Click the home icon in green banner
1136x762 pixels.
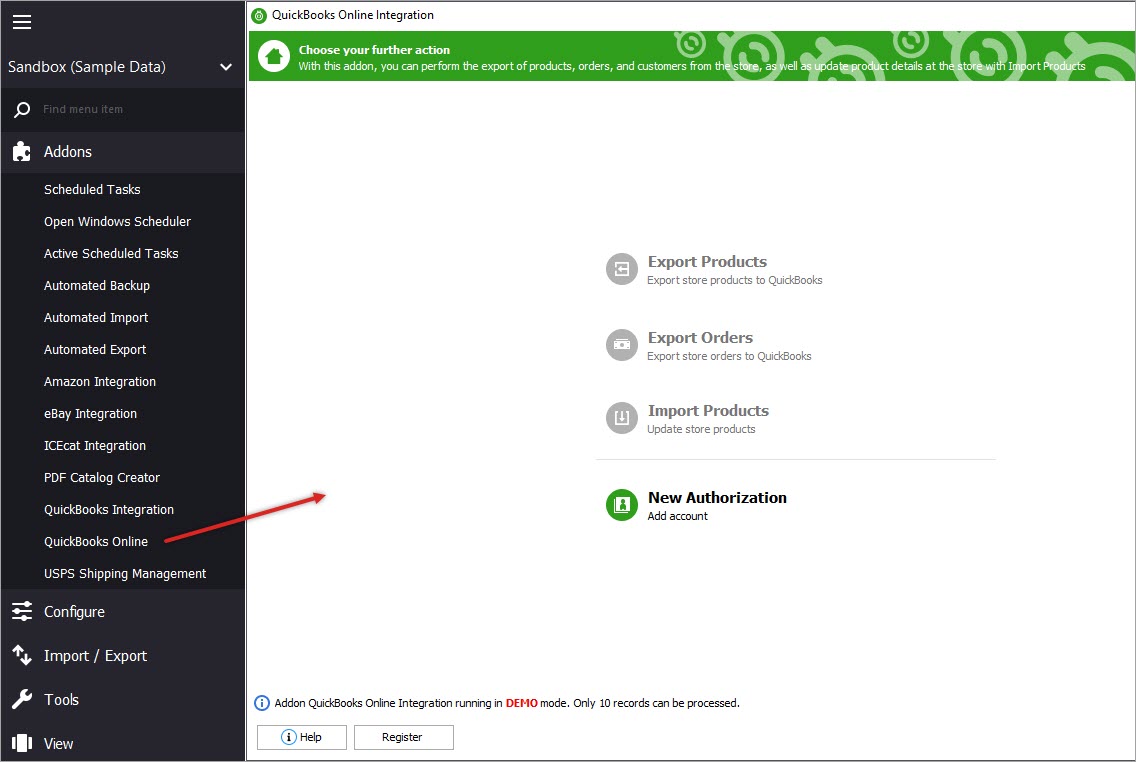tap(274, 56)
